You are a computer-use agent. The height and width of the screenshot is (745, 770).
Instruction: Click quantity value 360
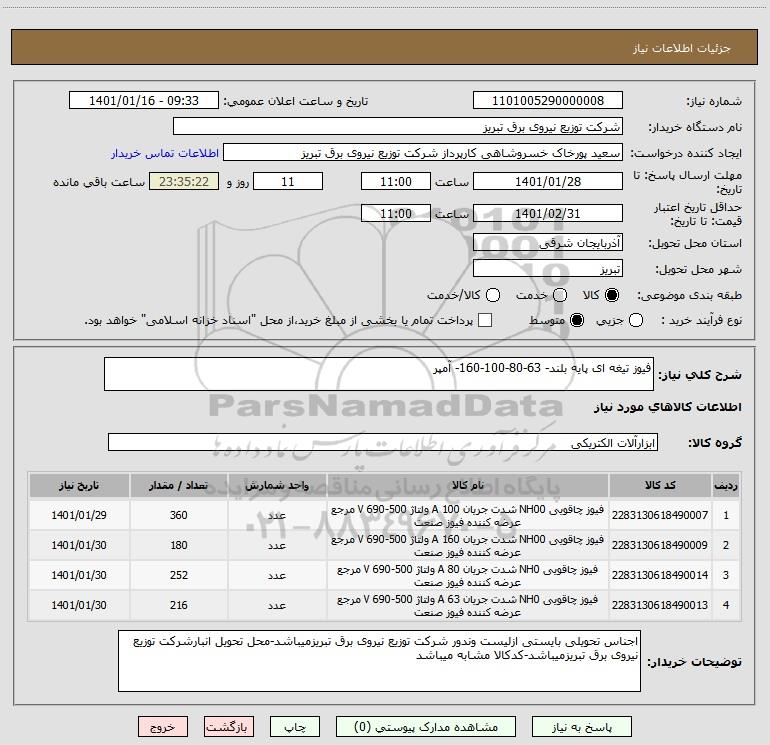[178, 515]
